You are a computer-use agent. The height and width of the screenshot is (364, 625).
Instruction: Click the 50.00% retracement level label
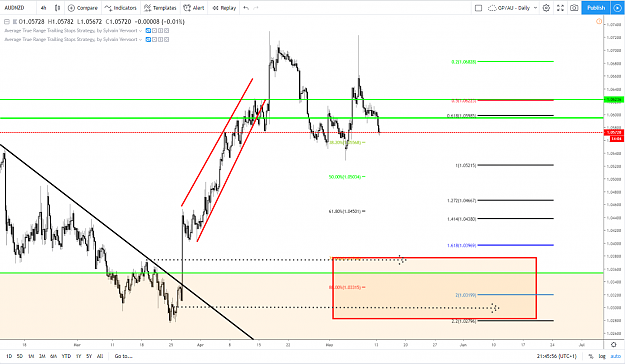tap(345, 177)
